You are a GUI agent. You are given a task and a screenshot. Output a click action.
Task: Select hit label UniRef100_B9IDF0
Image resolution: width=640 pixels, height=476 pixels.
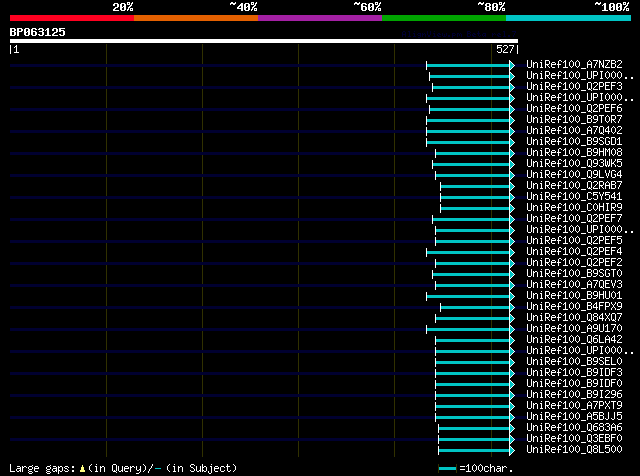point(574,384)
